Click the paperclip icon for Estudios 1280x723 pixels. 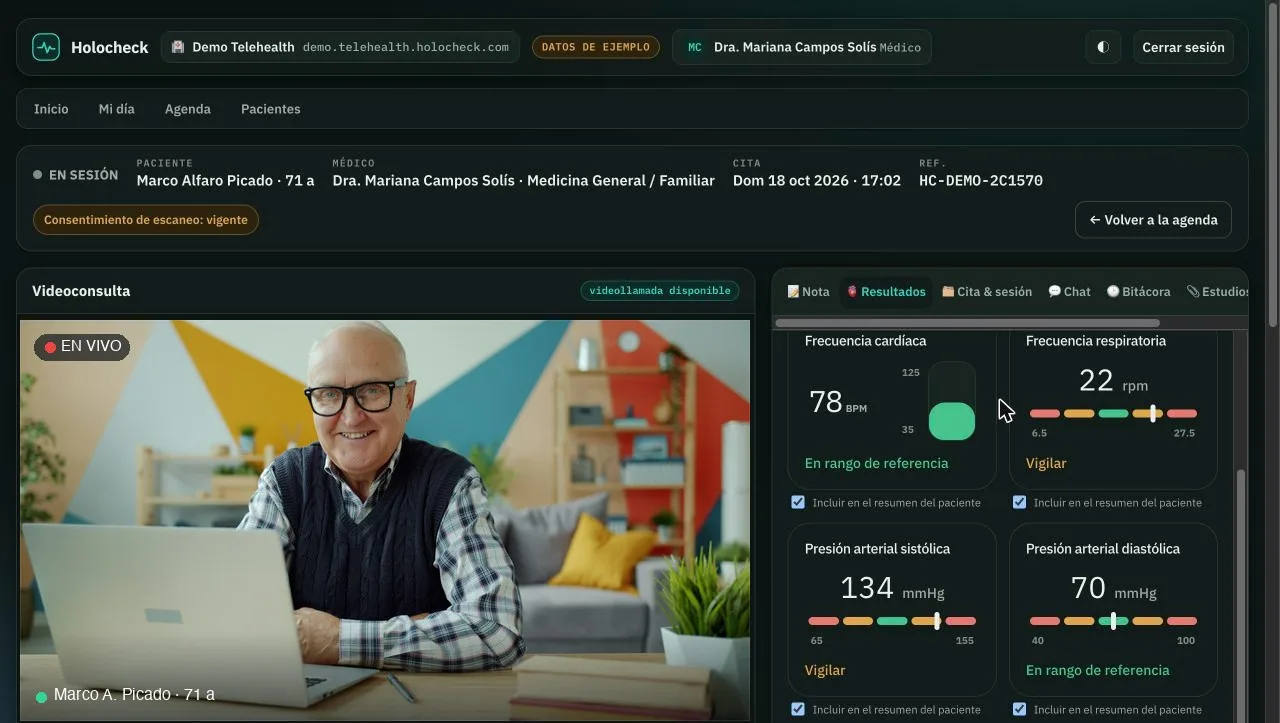pos(1193,292)
